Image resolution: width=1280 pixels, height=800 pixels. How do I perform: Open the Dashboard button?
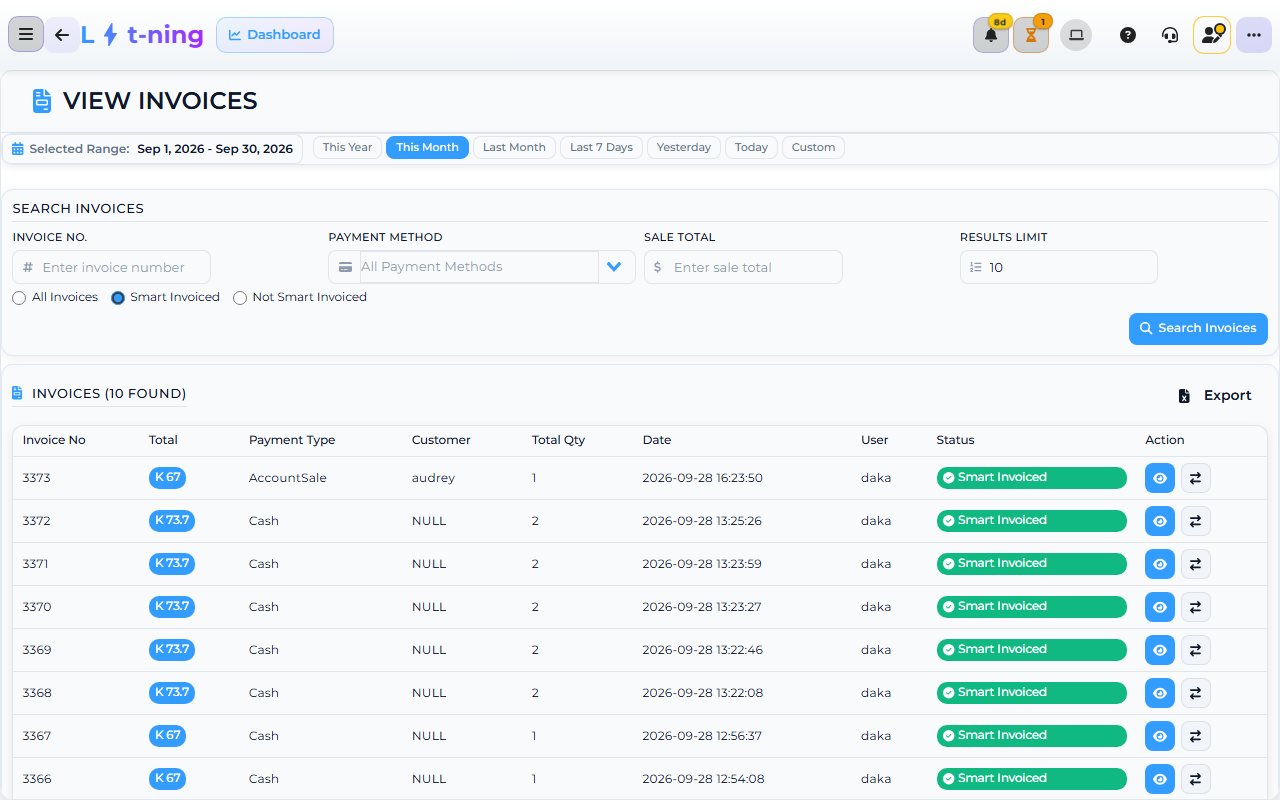click(275, 35)
